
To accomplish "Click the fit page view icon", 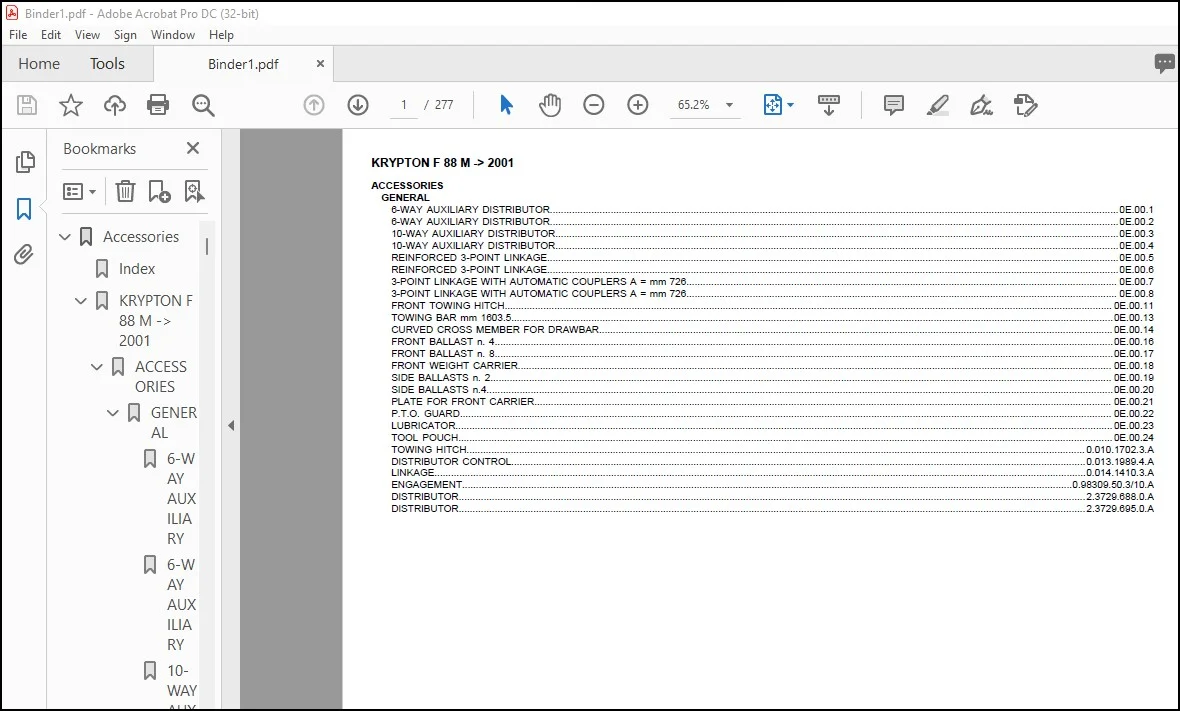I will (x=773, y=105).
